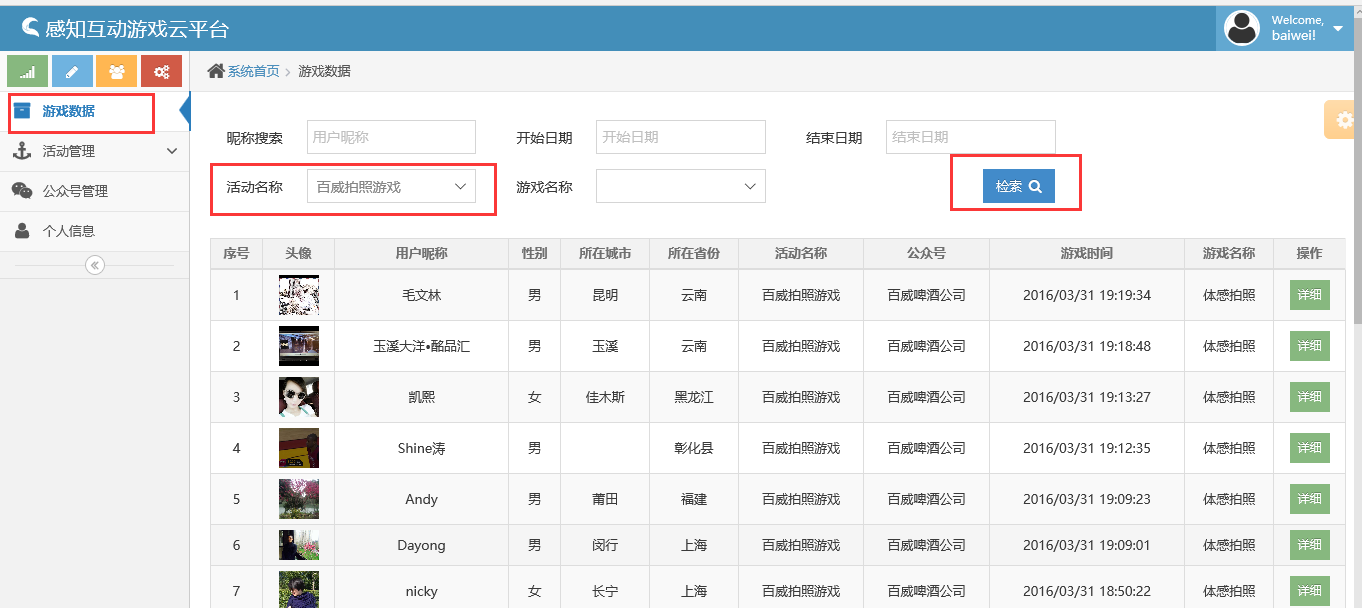Image resolution: width=1362 pixels, height=608 pixels.
Task: Open the 游戏数据 sidebar menu item
Action: (95, 111)
